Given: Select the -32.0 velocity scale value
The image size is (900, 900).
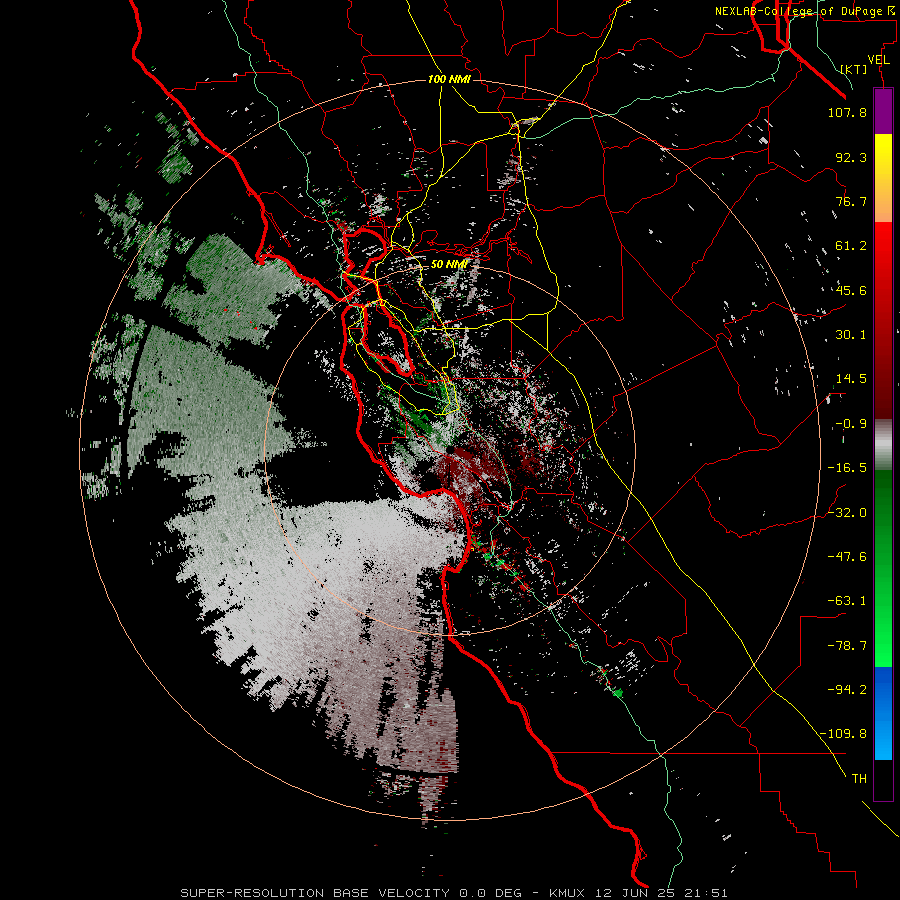Looking at the screenshot, I should coord(847,513).
